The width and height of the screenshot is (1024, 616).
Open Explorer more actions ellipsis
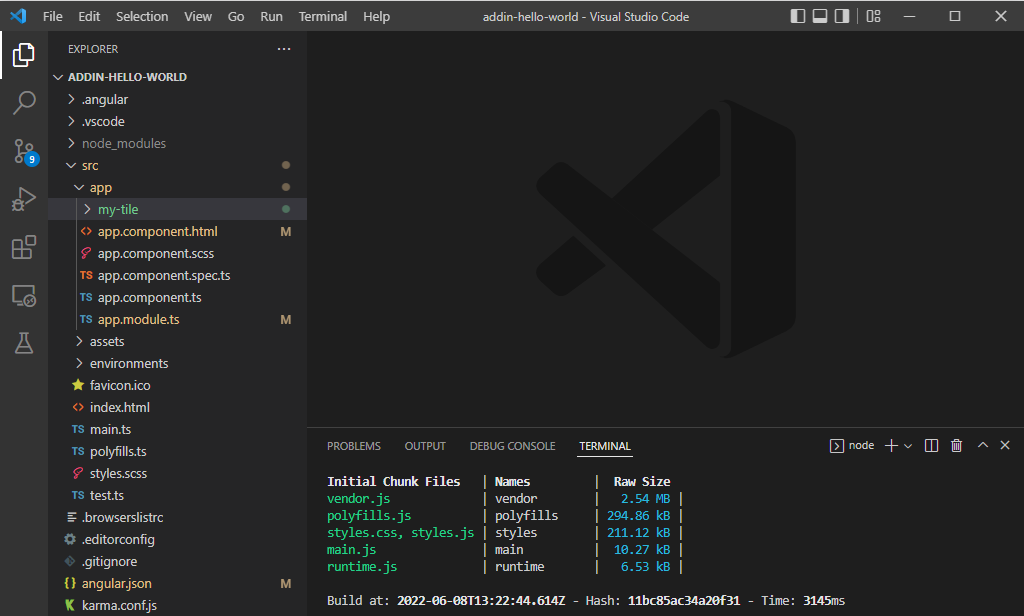[x=283, y=49]
